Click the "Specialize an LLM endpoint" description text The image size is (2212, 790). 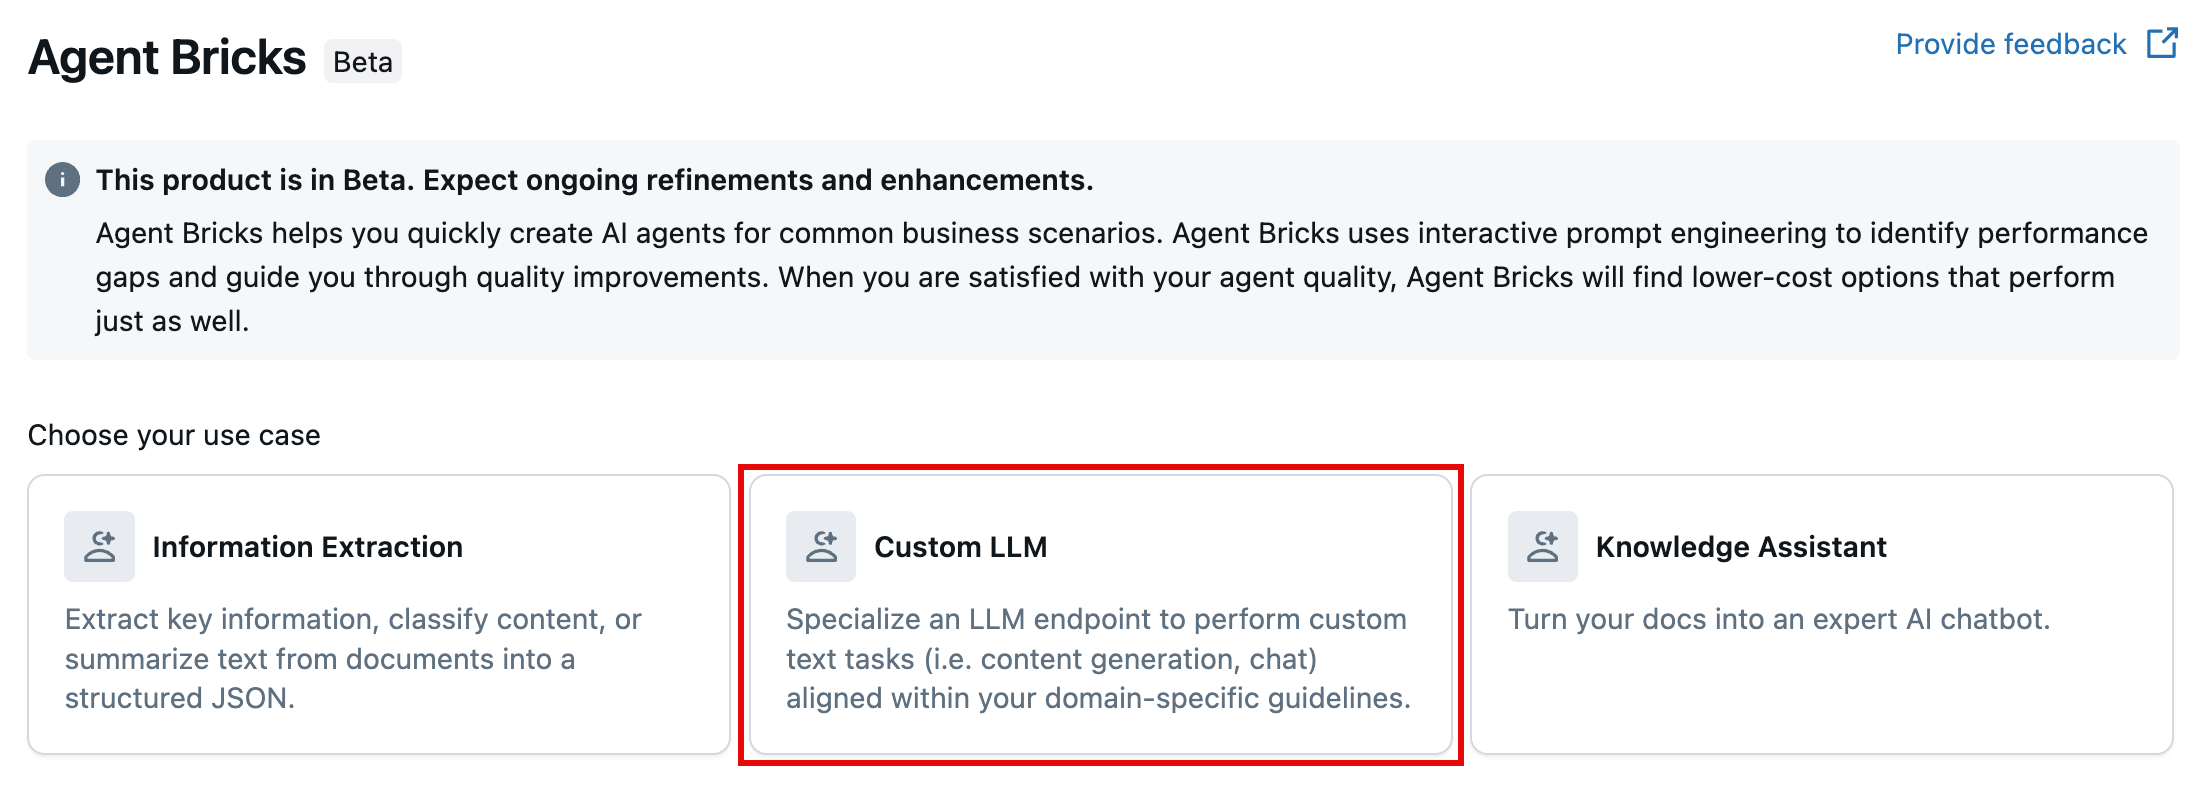(1097, 658)
